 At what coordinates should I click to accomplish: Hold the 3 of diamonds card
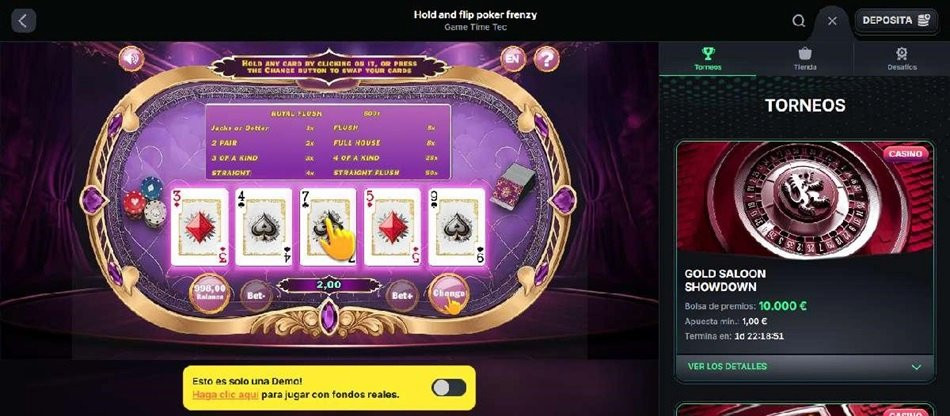199,227
